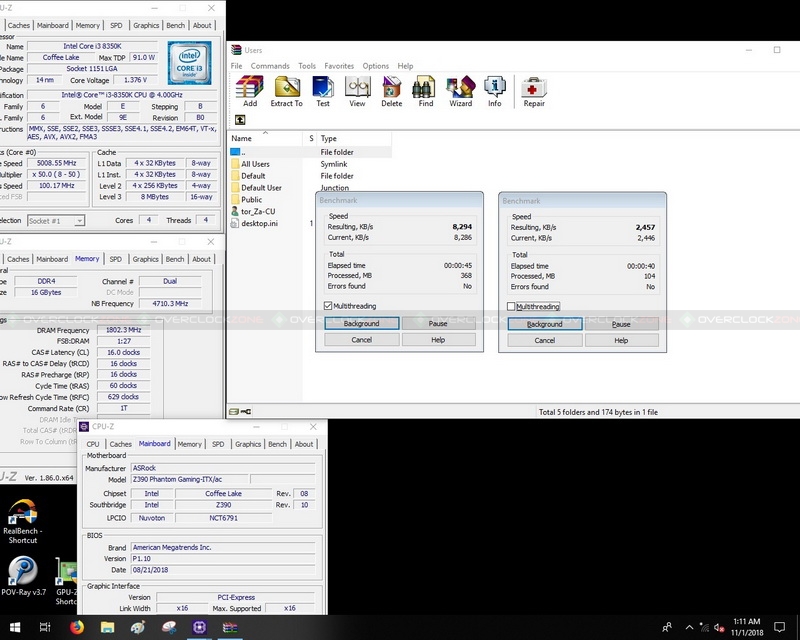This screenshot has width=800, height=640.
Task: Pause the multithreaded 8,294 KB/s benchmark
Action: click(438, 323)
